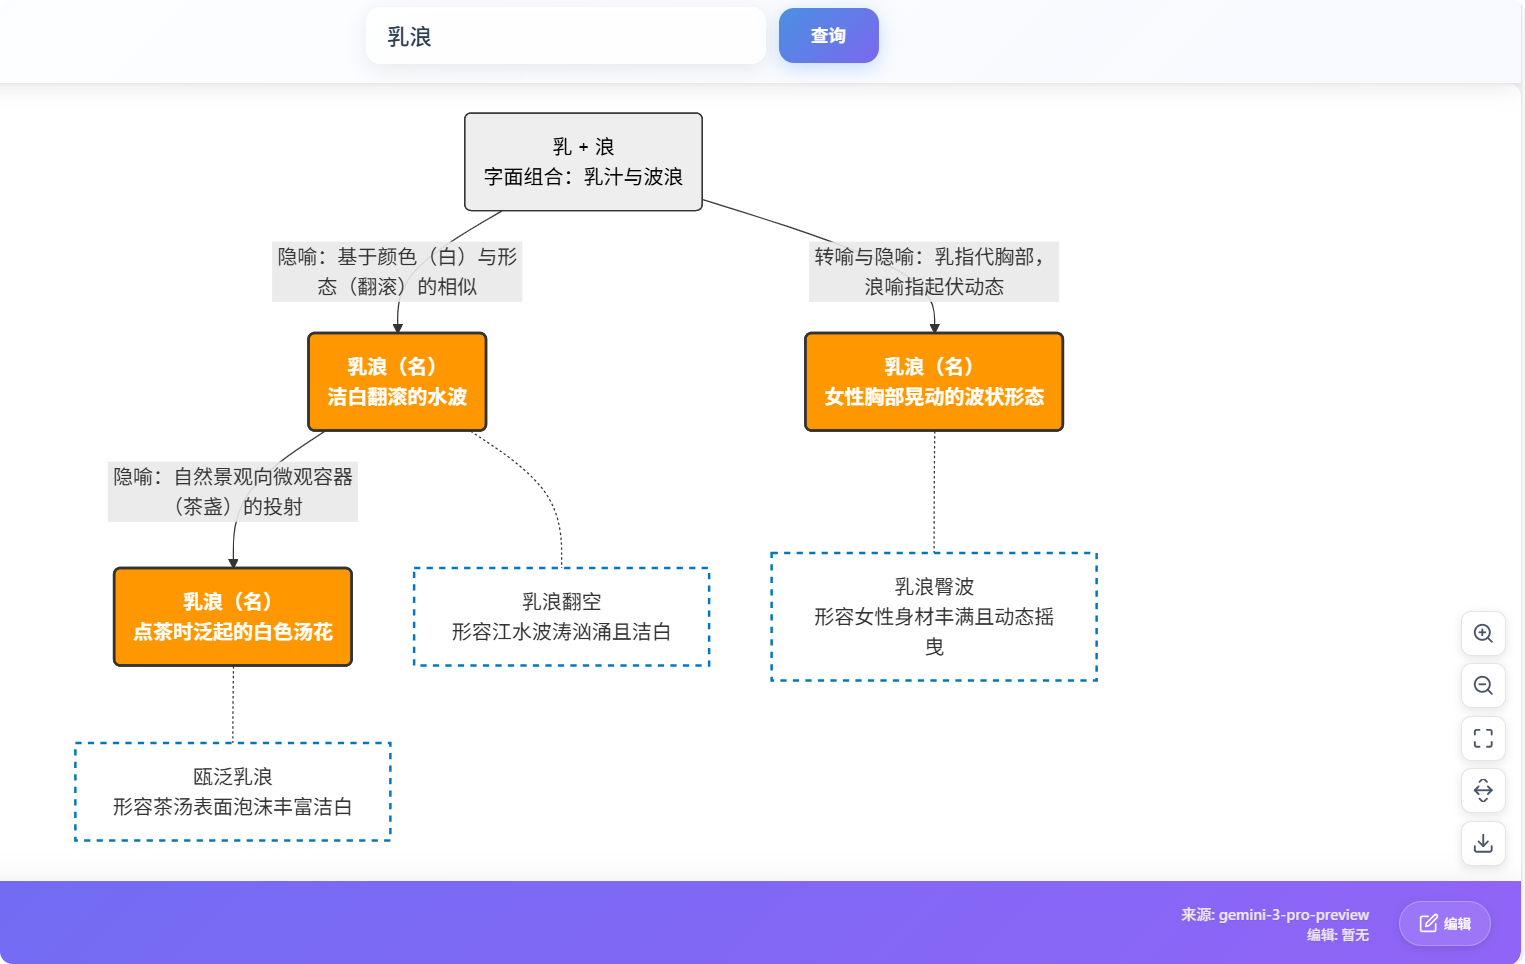
Task: Focus the search field containing 乳浪
Action: pos(565,36)
